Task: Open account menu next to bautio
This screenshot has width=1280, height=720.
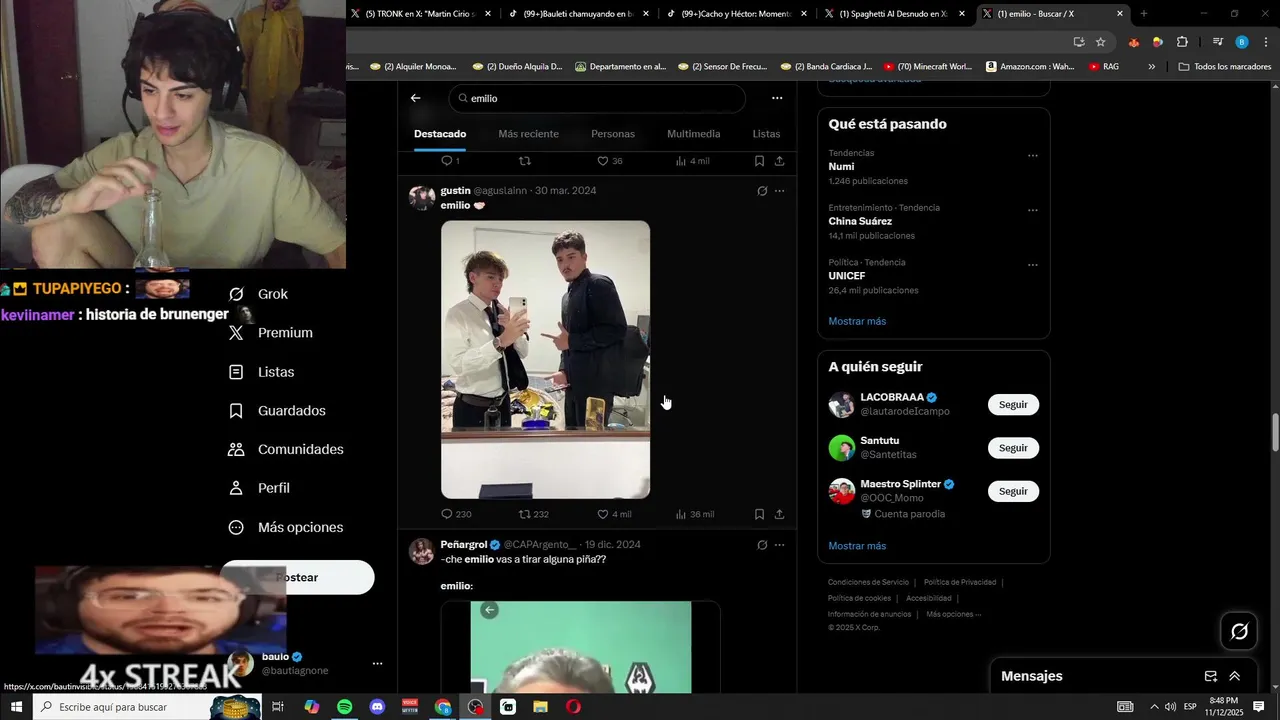Action: click(x=377, y=663)
